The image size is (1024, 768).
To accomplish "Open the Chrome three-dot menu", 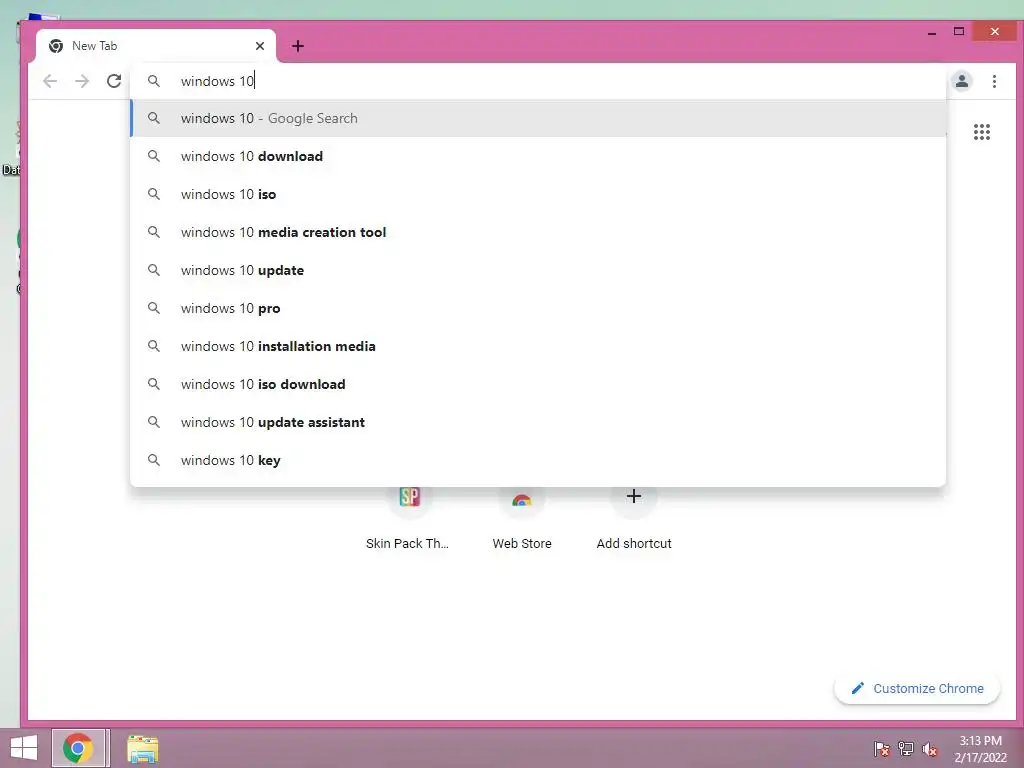I will 994,81.
